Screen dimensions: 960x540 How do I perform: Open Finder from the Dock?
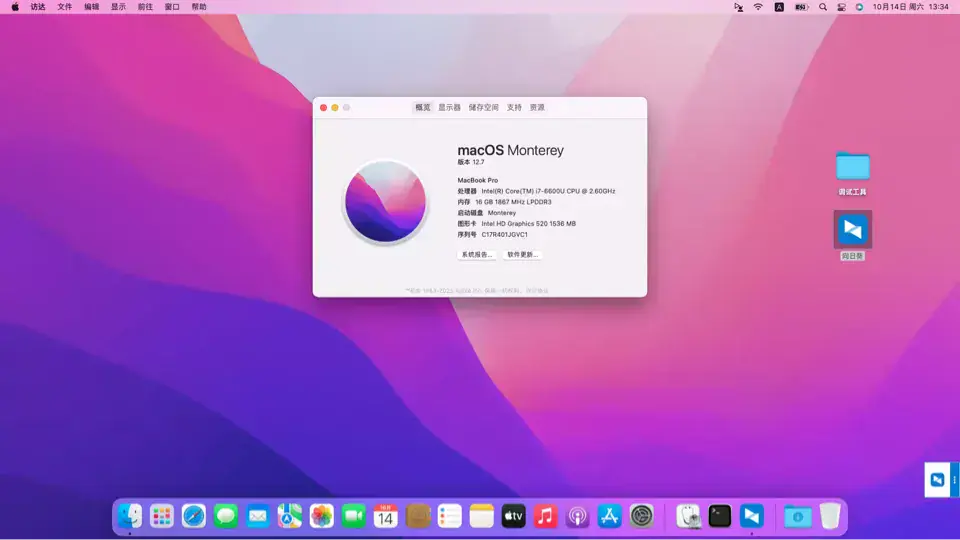pos(130,516)
